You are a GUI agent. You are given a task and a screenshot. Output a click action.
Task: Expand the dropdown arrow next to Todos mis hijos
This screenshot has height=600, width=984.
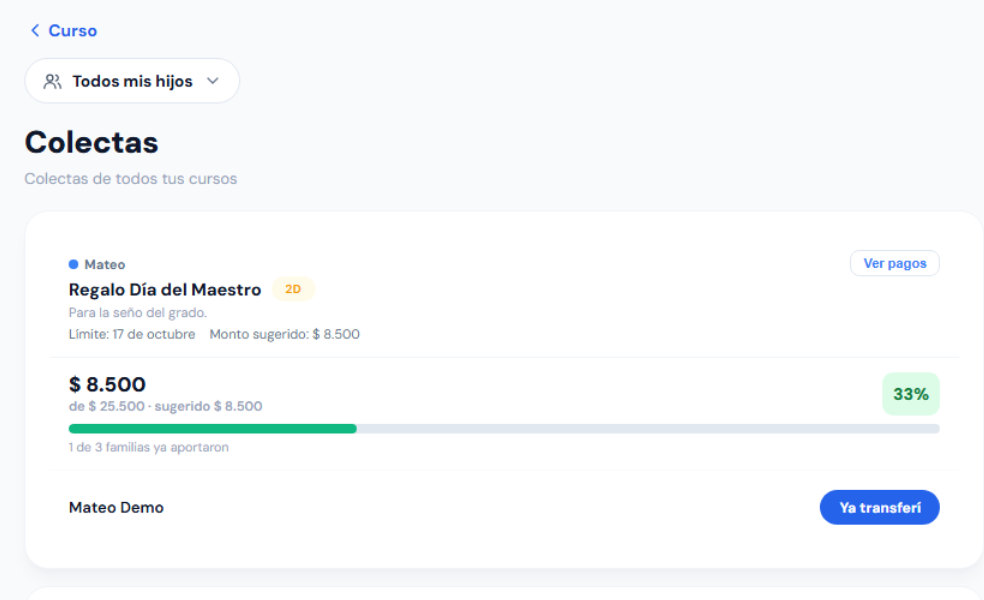pyautogui.click(x=213, y=81)
